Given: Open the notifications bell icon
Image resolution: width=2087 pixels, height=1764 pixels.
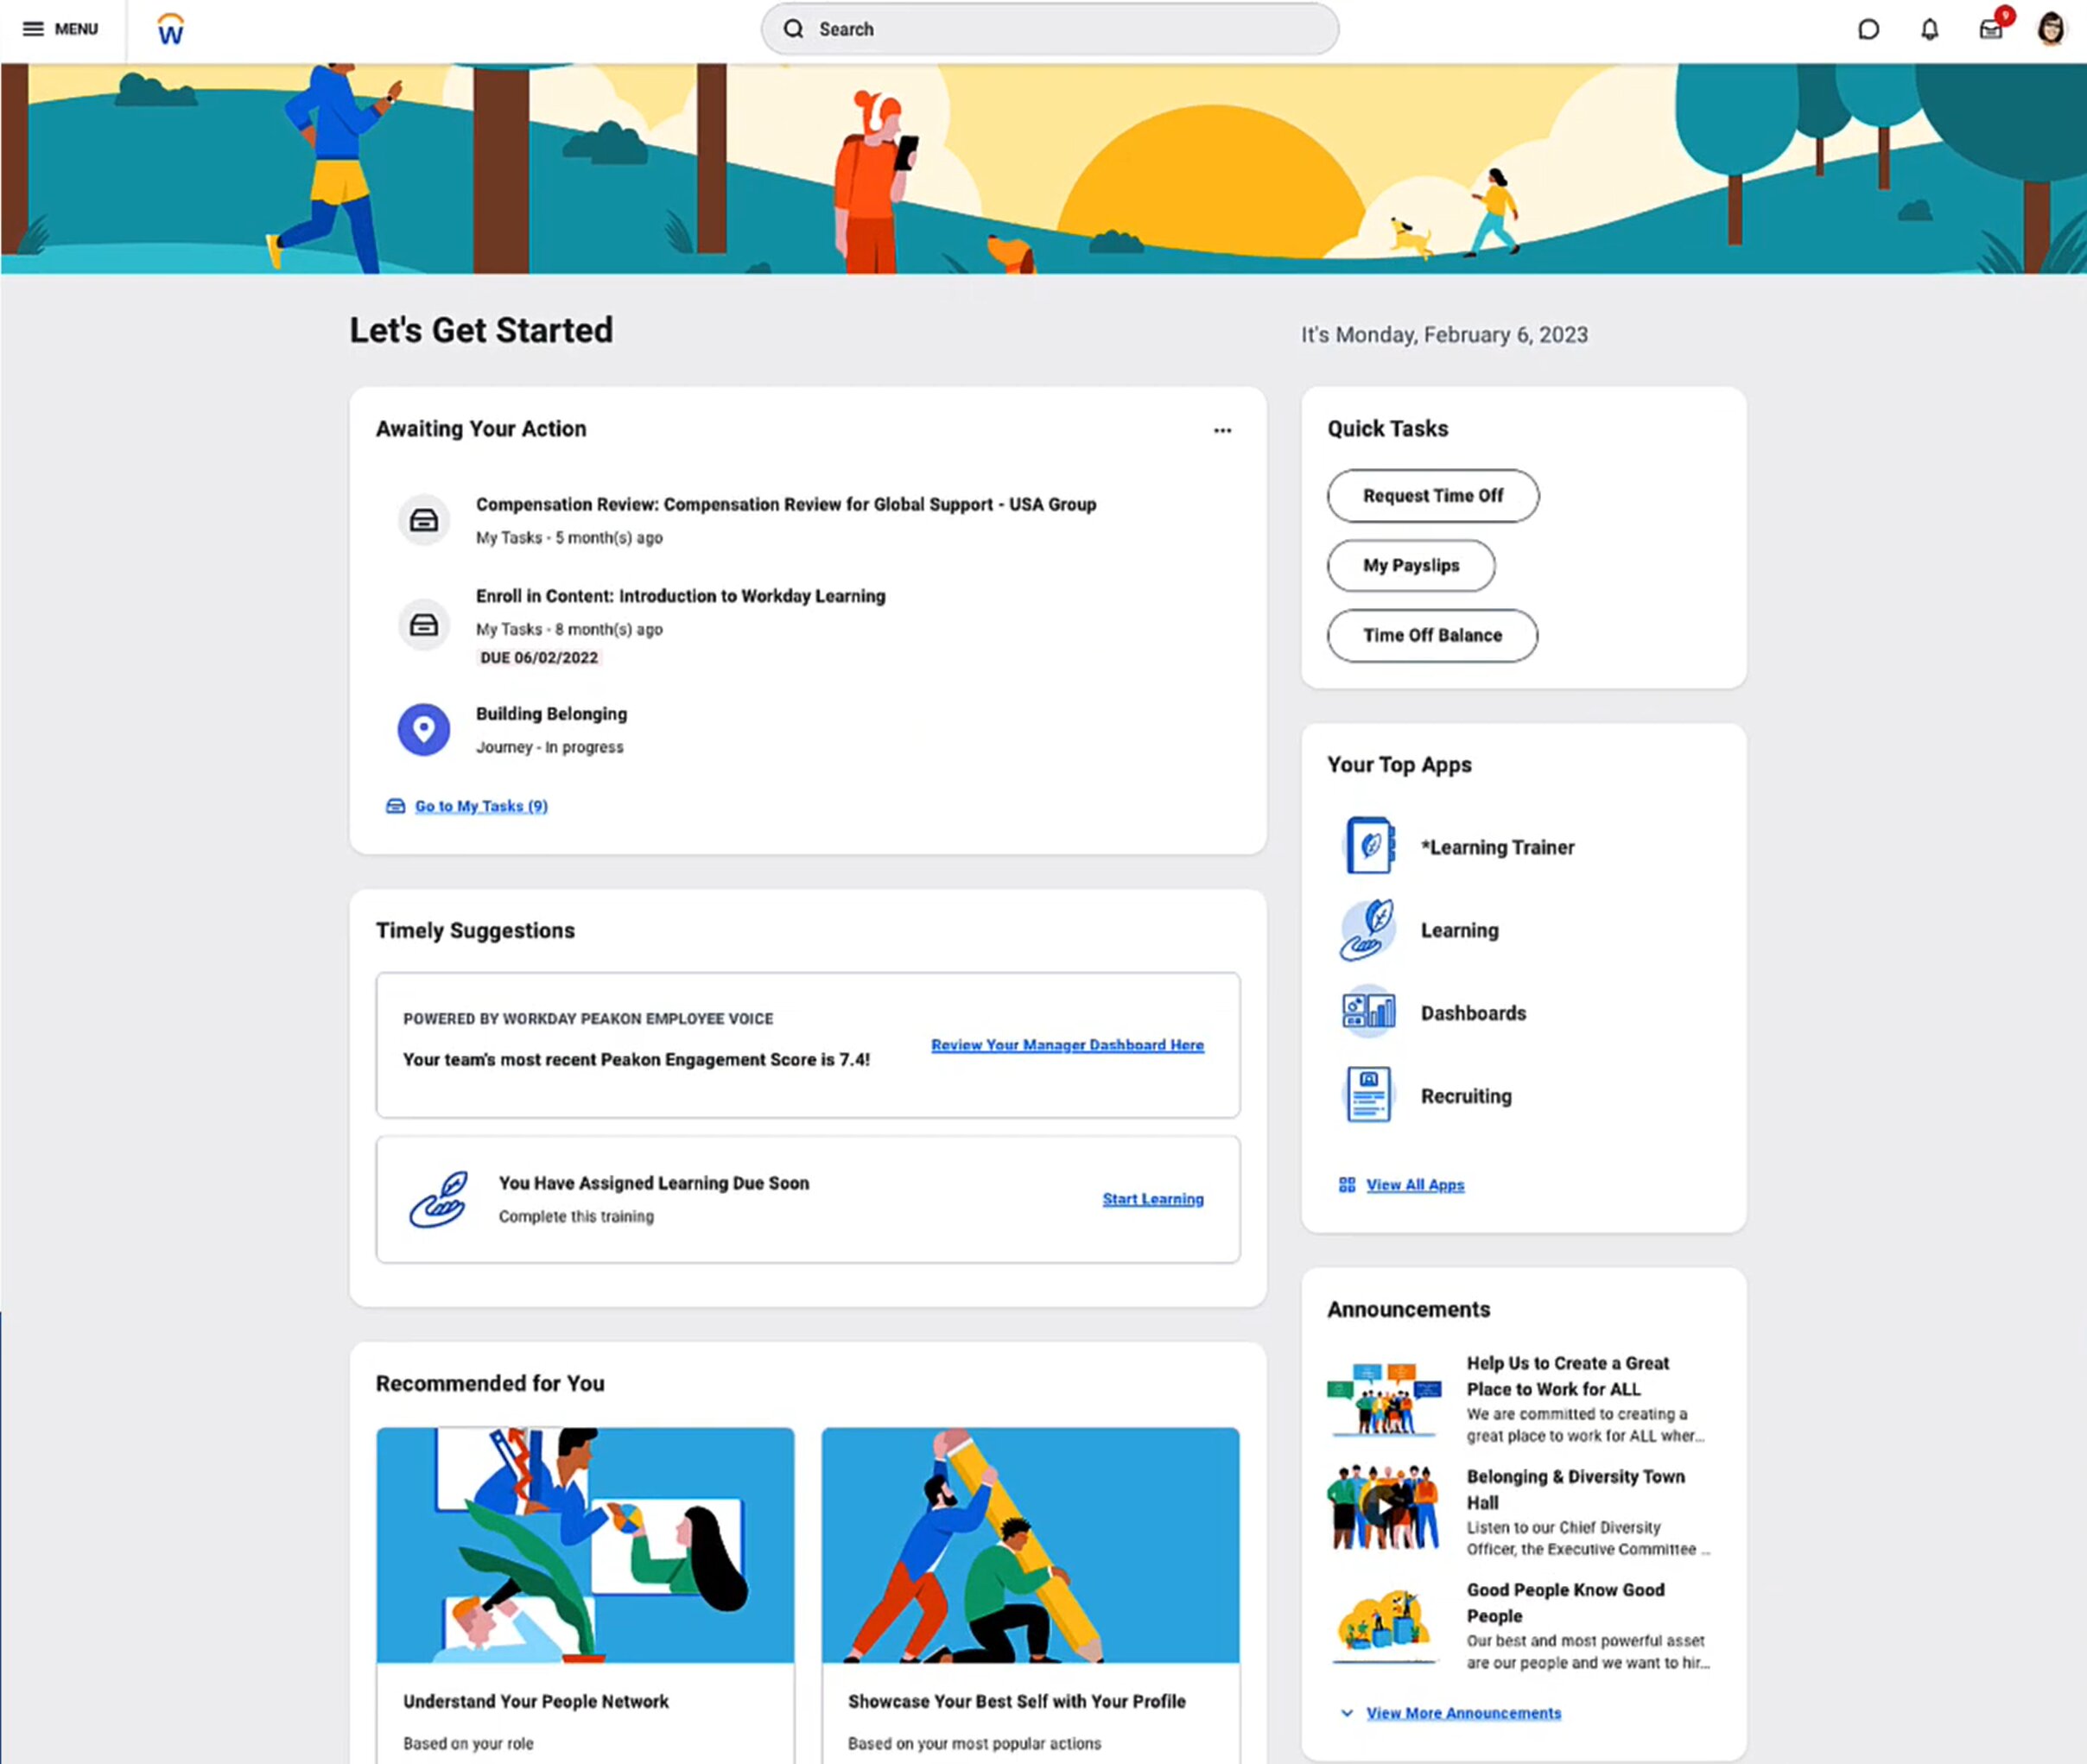Looking at the screenshot, I should (1929, 30).
